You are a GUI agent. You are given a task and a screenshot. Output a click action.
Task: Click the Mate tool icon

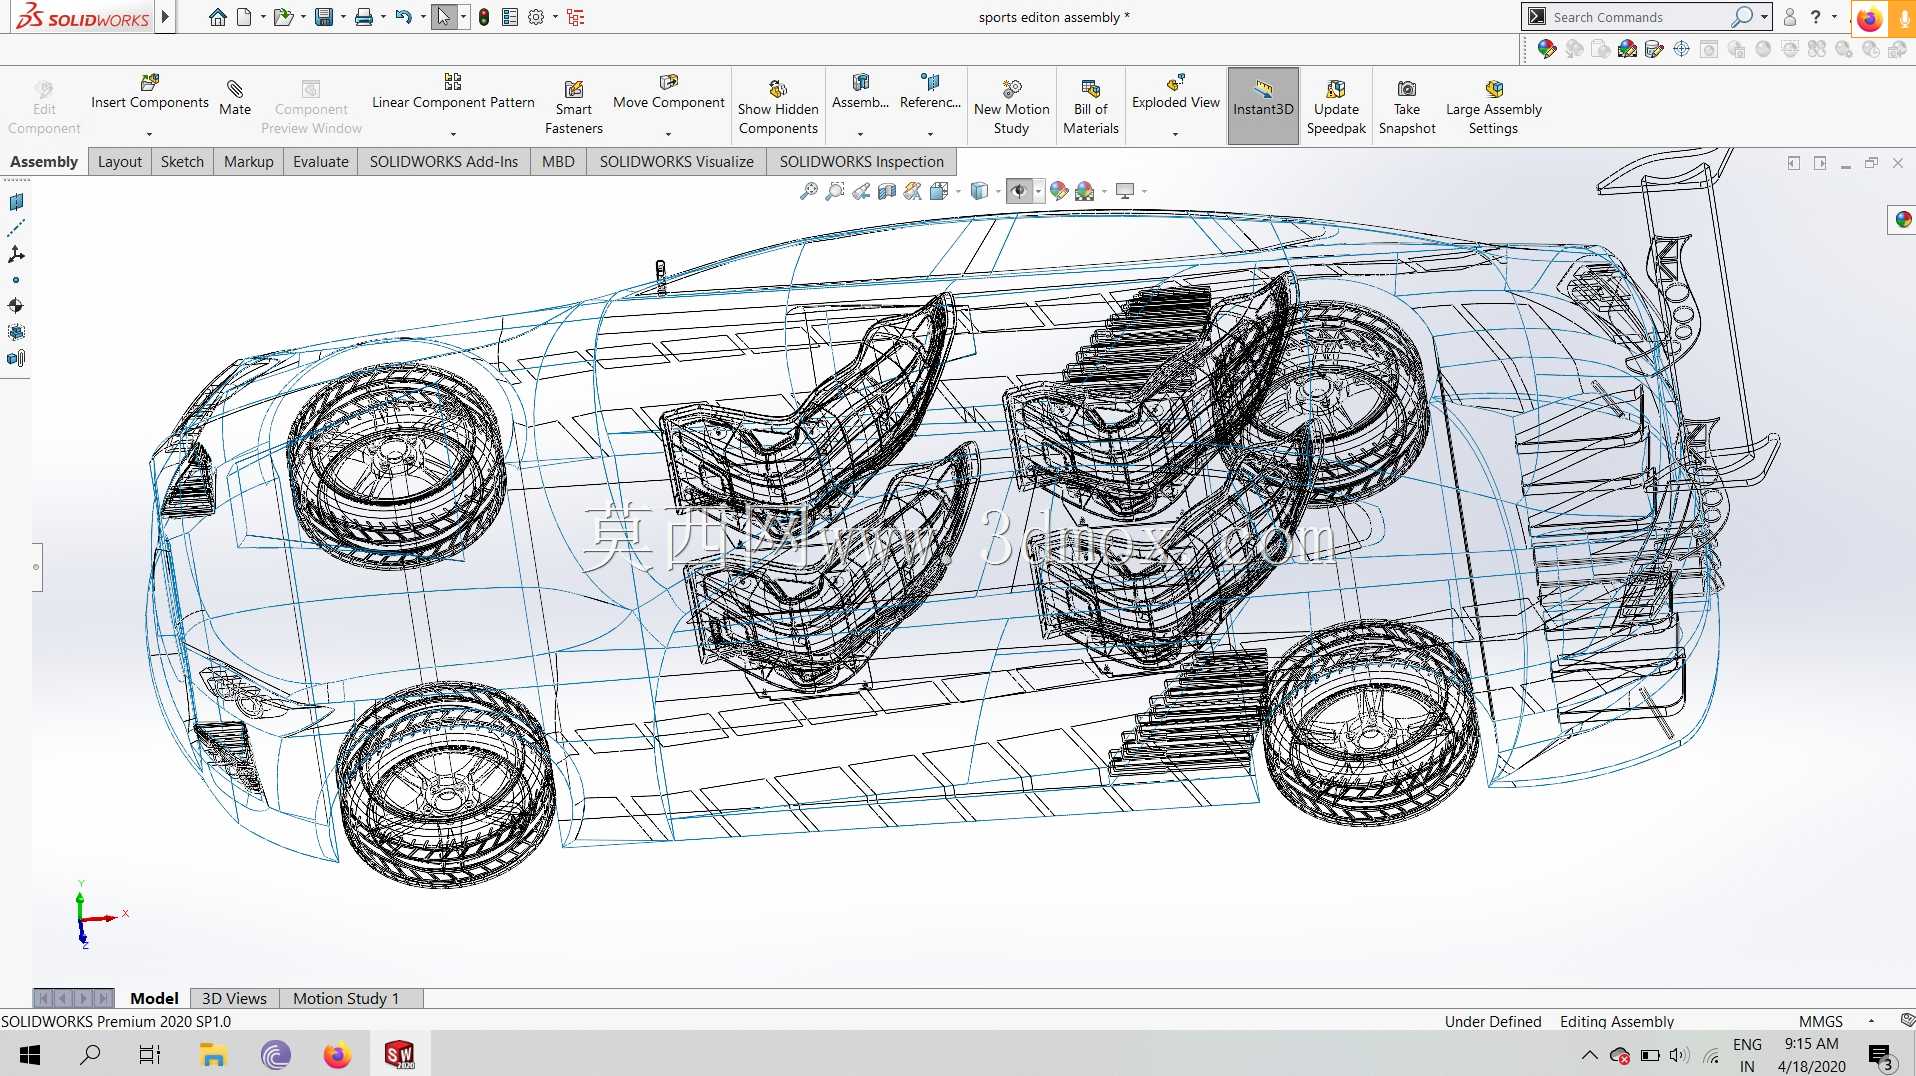235,89
